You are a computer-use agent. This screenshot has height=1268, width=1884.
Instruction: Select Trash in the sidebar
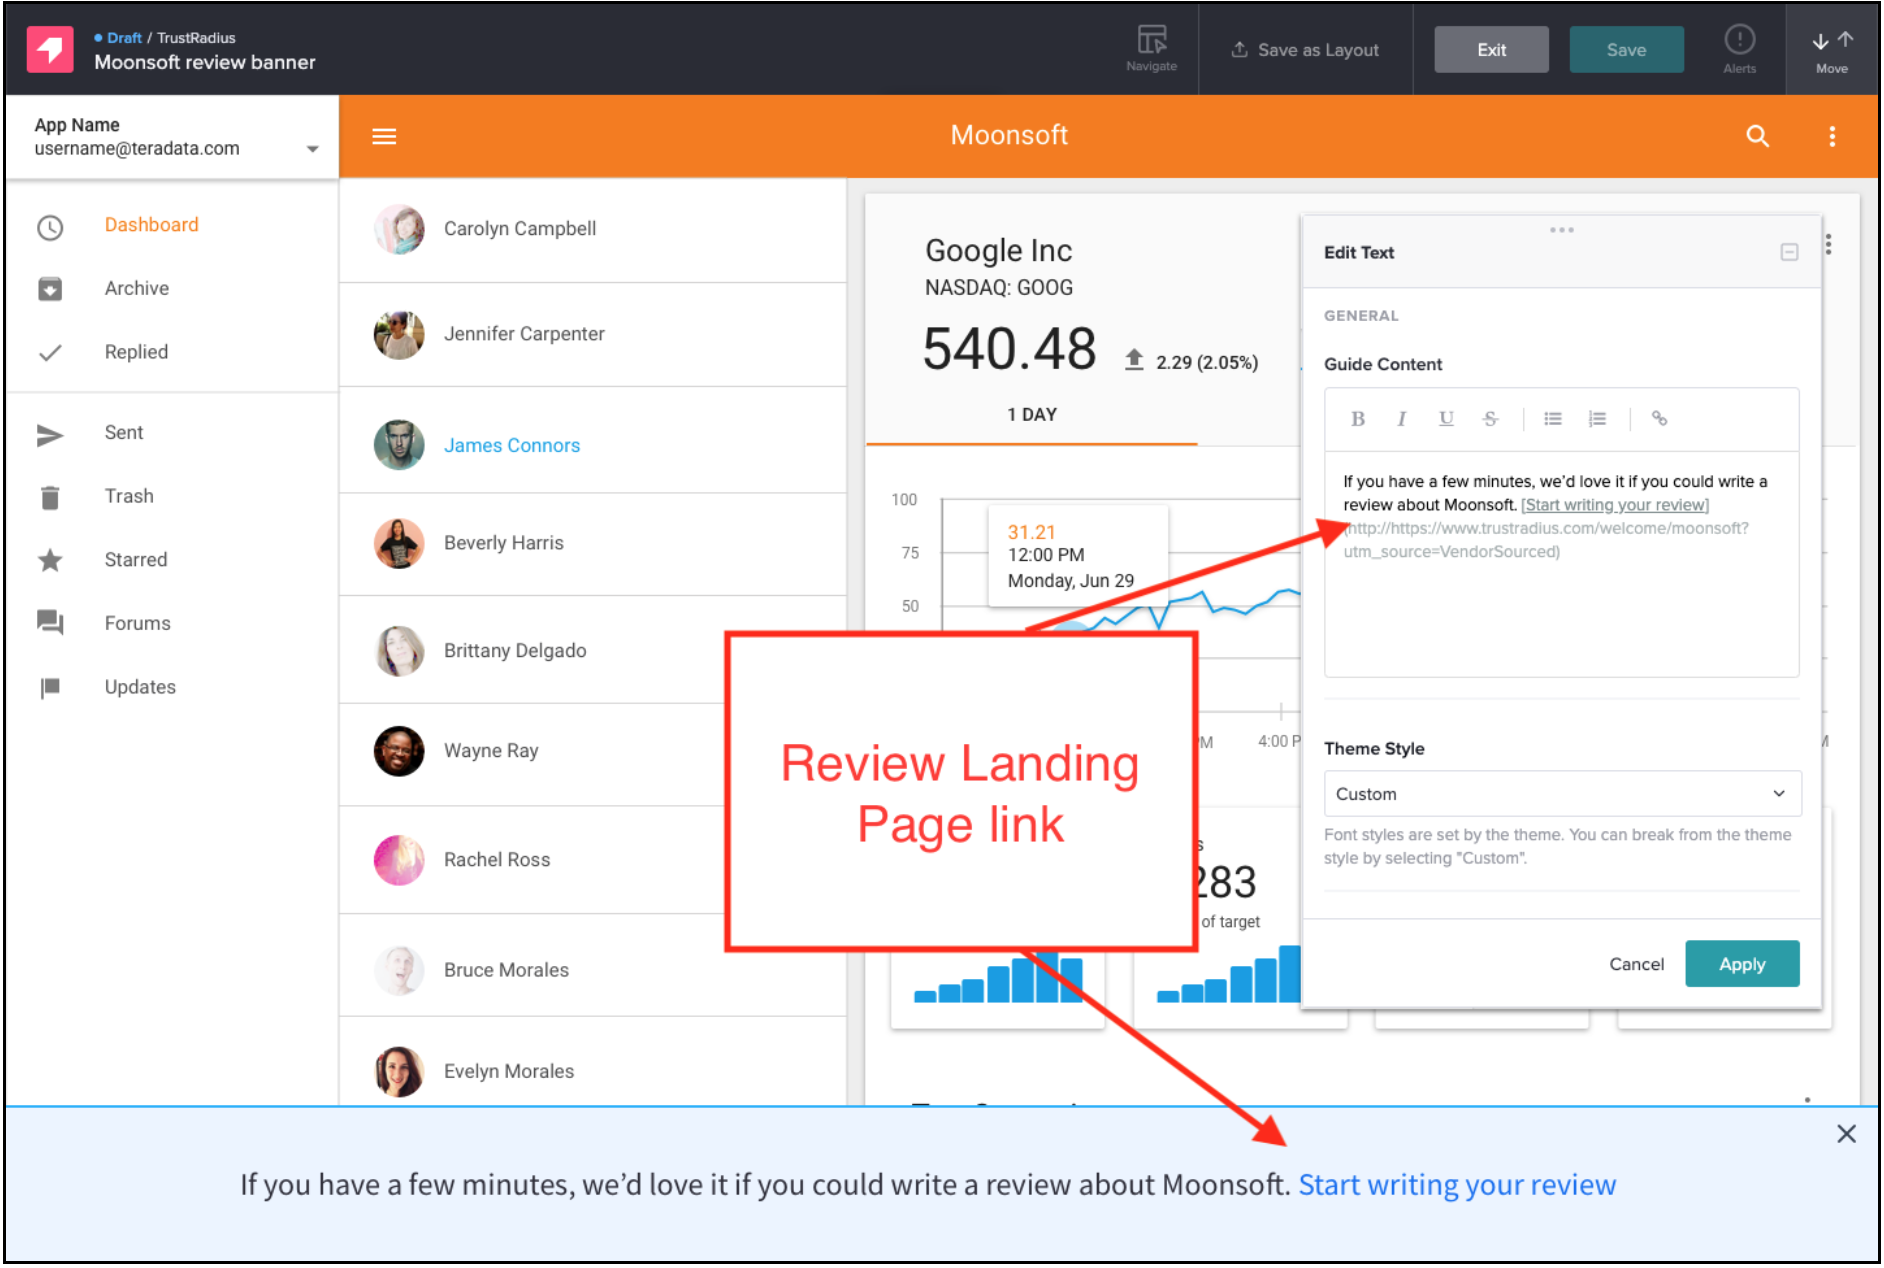129,496
